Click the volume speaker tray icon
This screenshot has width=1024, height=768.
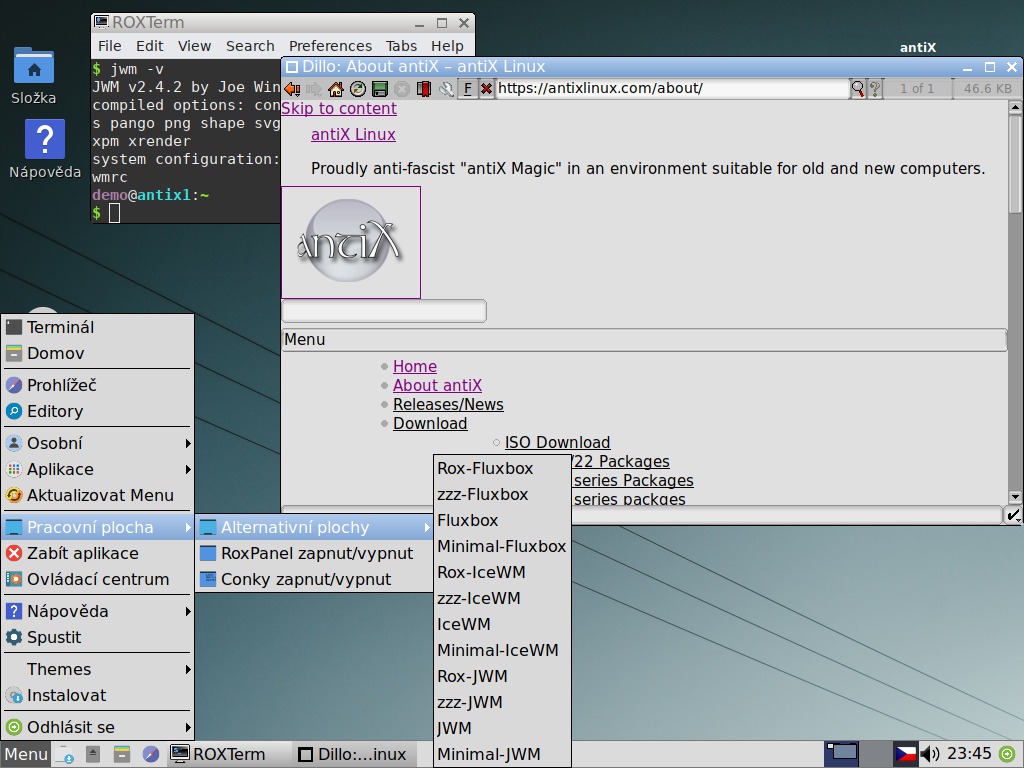(929, 754)
